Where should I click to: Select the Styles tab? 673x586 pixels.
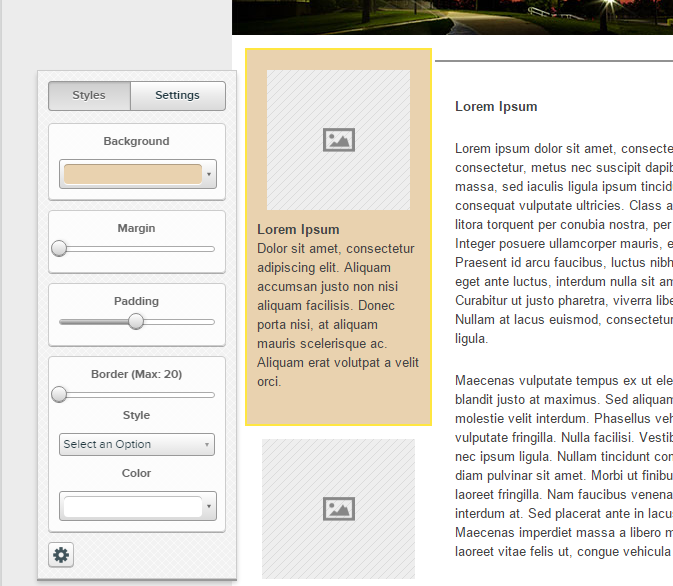(x=89, y=96)
